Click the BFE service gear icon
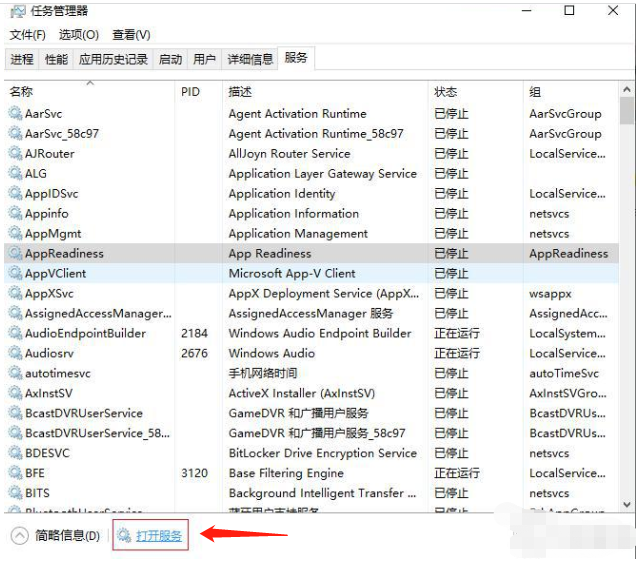This screenshot has width=636, height=562. (x=15, y=473)
